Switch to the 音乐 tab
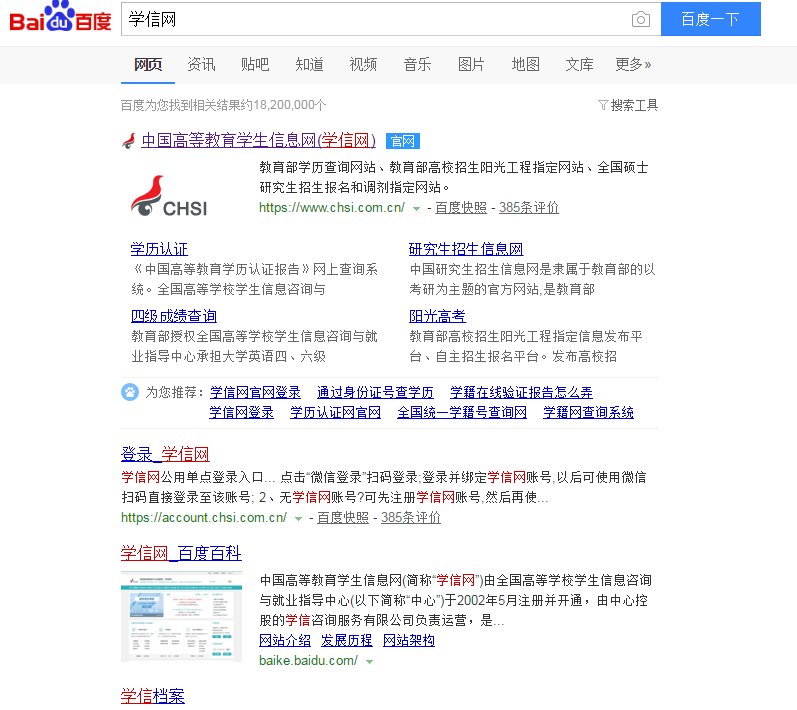This screenshot has width=797, height=710. point(417,65)
